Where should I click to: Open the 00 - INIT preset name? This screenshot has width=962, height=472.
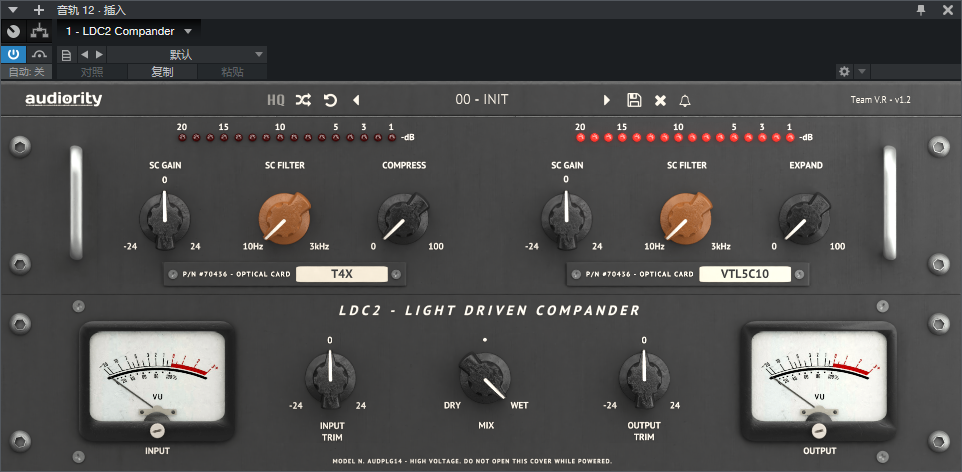point(482,99)
